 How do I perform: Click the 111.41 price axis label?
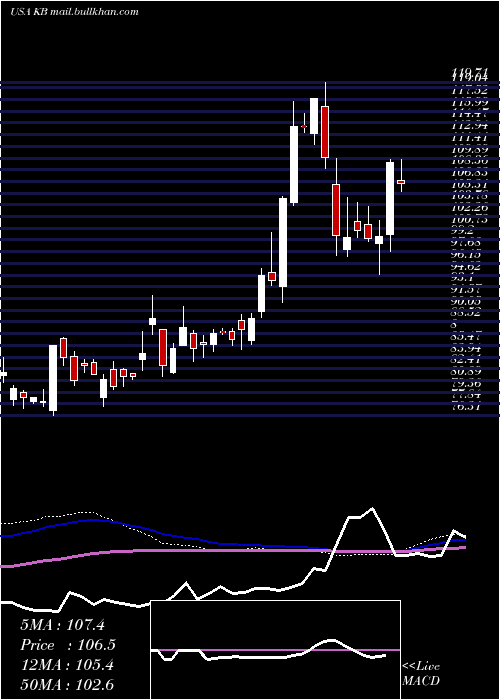tap(469, 137)
